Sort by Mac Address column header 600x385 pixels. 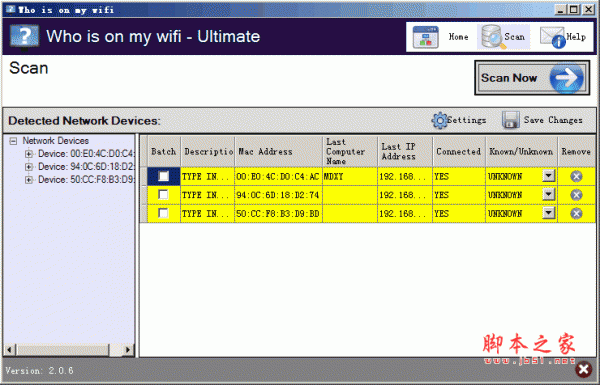279,152
